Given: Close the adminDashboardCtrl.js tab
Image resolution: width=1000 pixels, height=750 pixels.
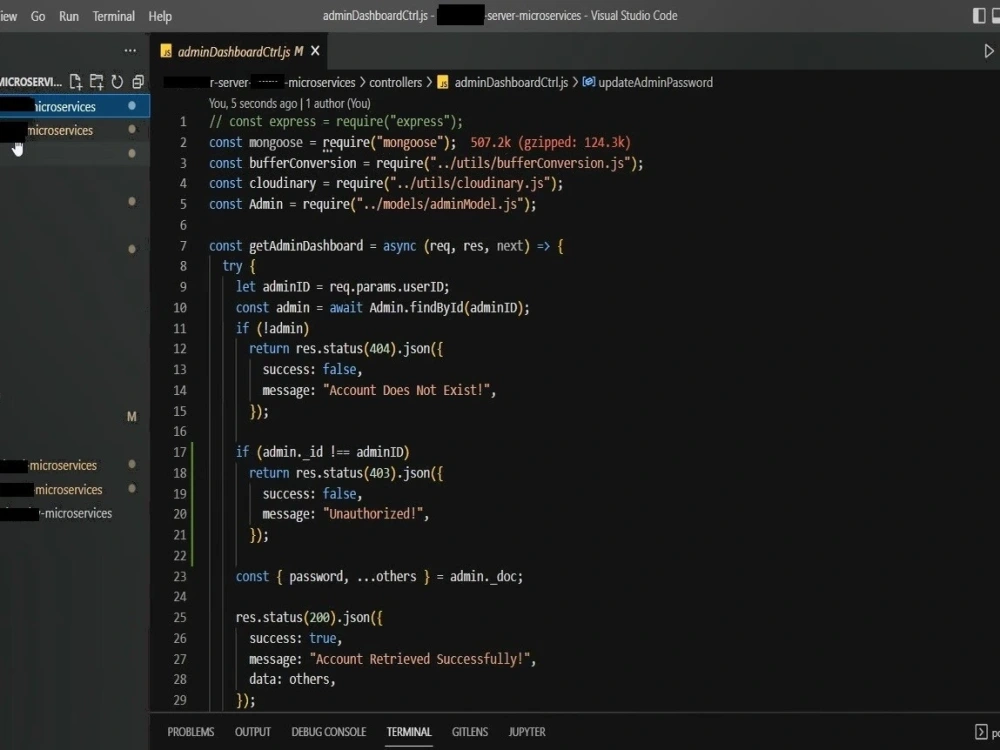Looking at the screenshot, I should click(315, 51).
